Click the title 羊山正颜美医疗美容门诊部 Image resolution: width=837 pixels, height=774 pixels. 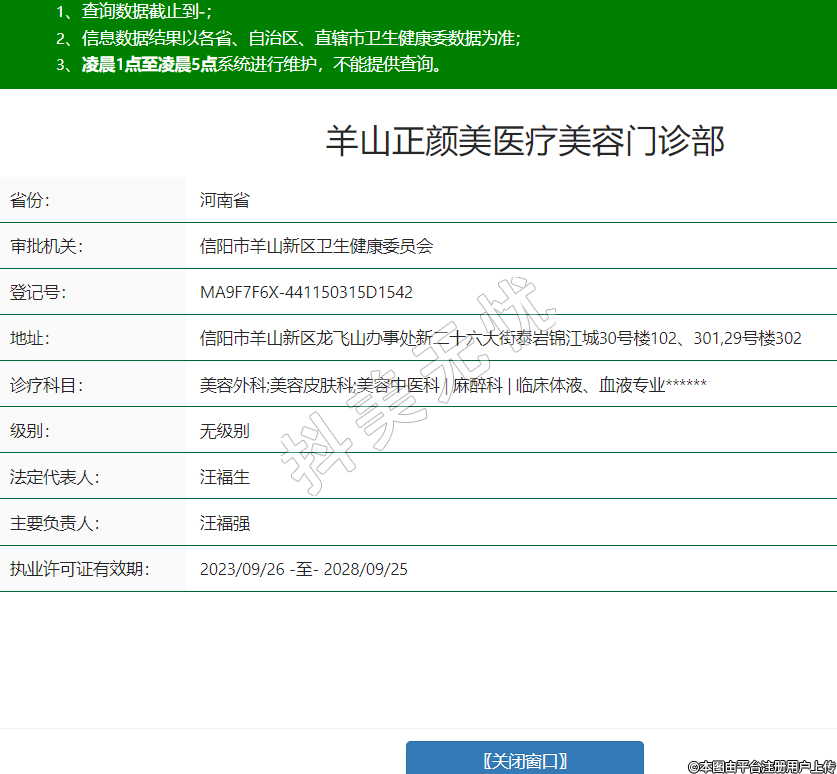524,142
